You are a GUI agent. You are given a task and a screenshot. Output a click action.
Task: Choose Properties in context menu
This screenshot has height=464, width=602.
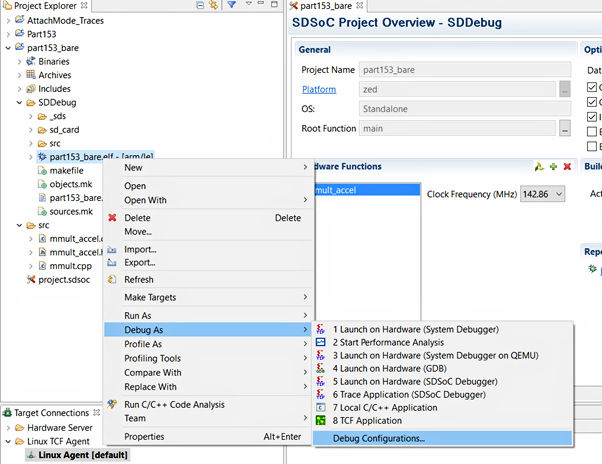(x=208, y=436)
